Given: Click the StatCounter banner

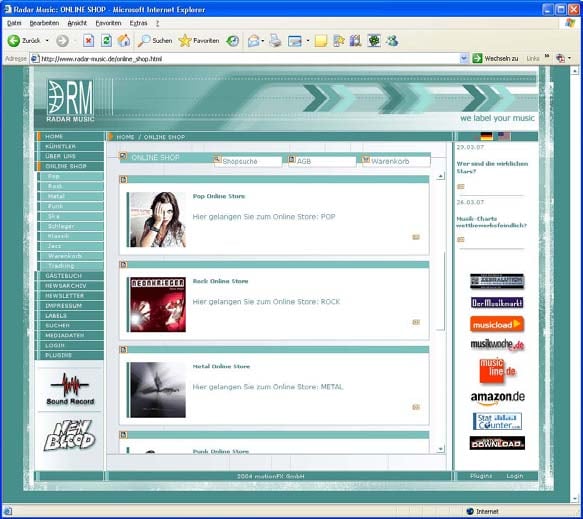Looking at the screenshot, I should [x=497, y=421].
